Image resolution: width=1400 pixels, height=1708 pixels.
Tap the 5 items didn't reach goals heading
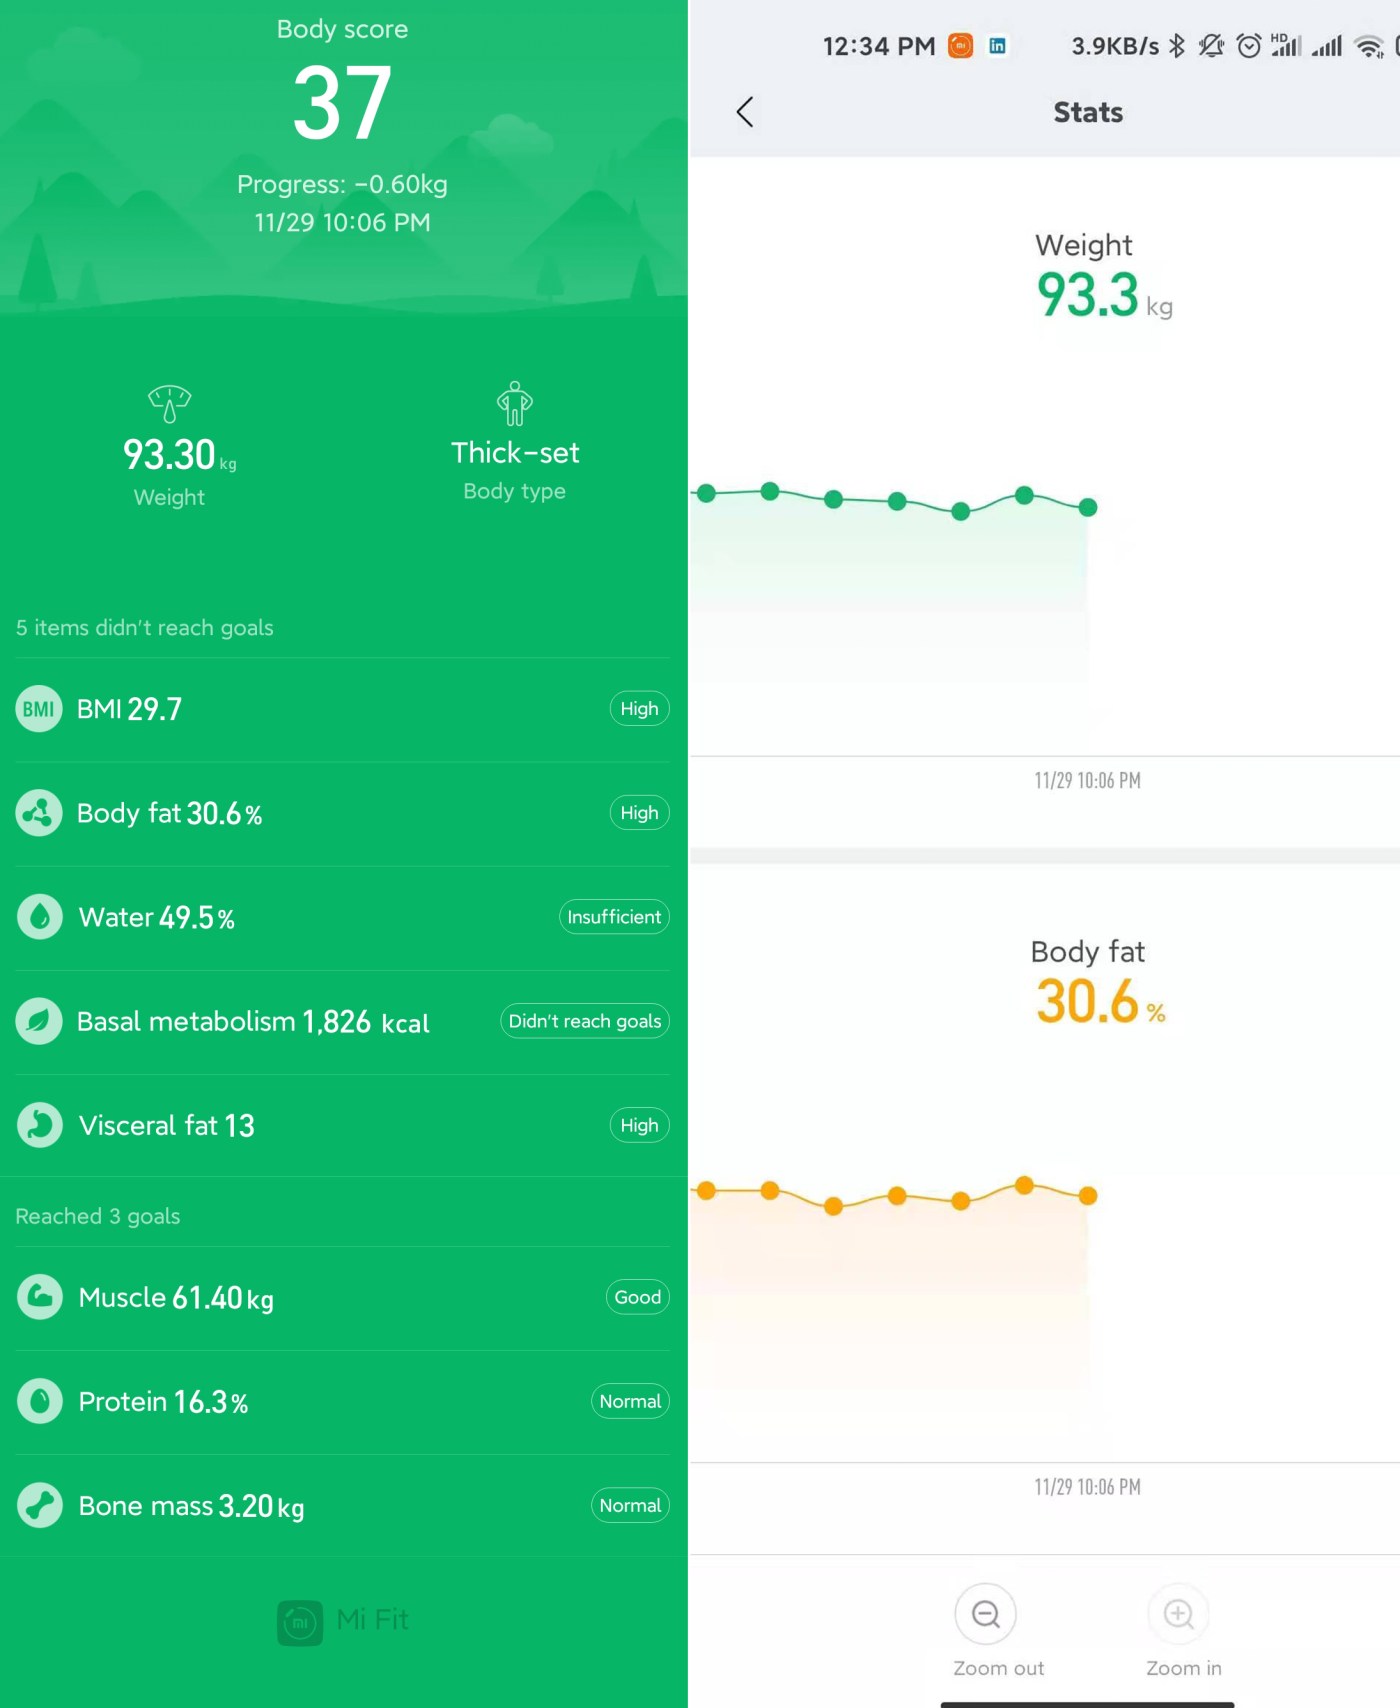tap(145, 627)
